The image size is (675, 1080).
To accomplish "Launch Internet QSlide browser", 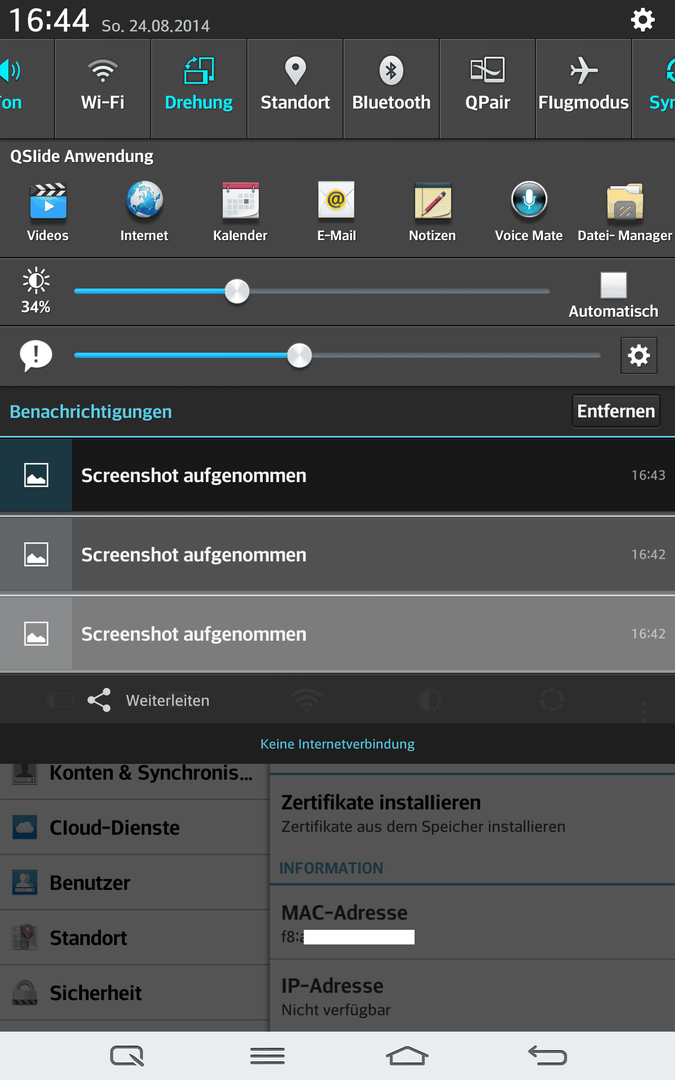I will pyautogui.click(x=144, y=213).
